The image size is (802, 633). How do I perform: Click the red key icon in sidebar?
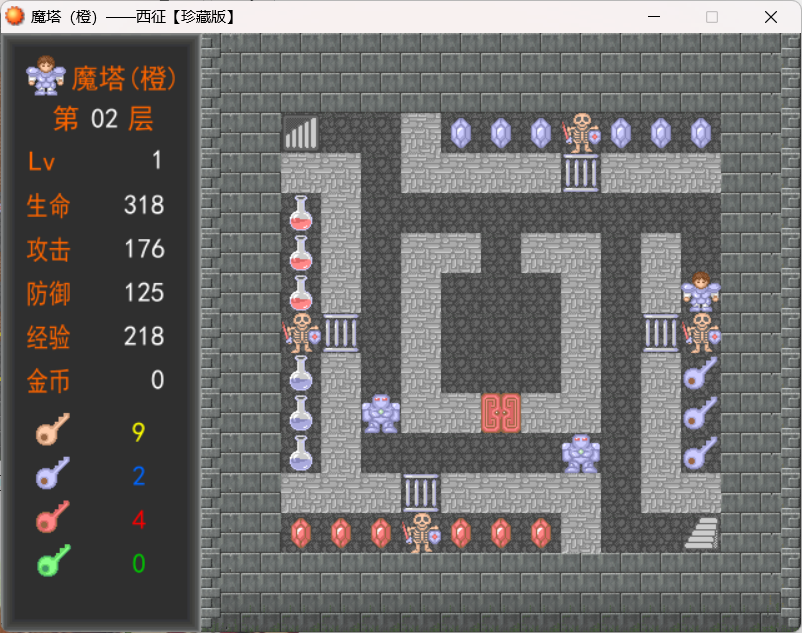53,517
